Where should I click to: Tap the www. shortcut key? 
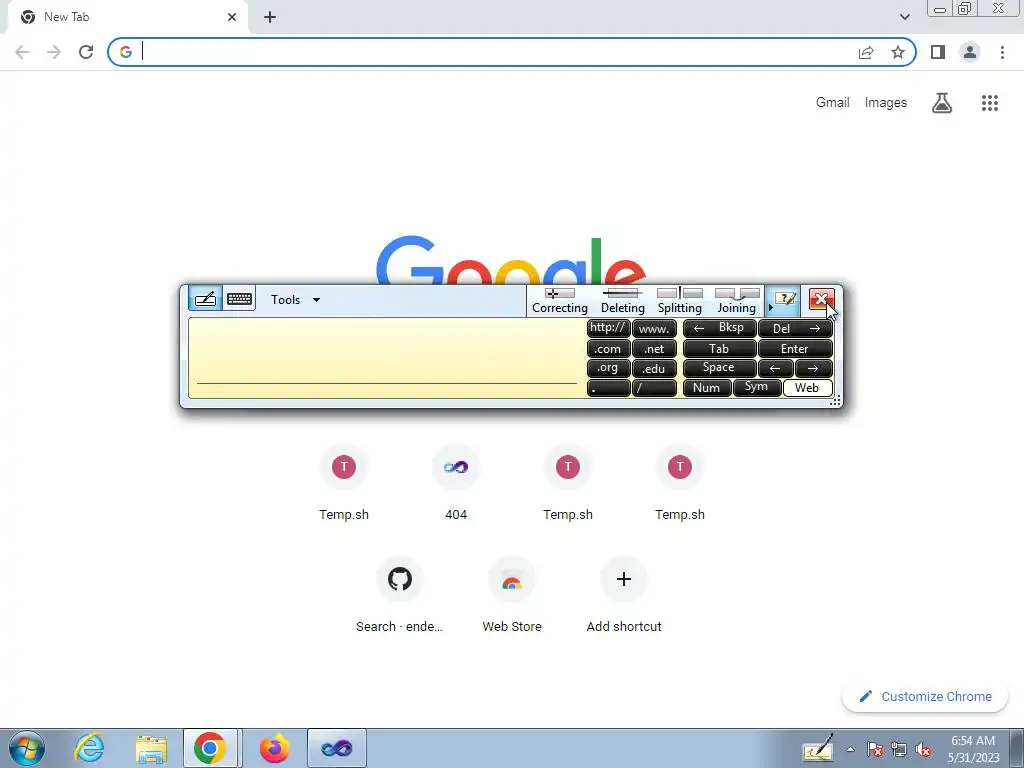(654, 328)
